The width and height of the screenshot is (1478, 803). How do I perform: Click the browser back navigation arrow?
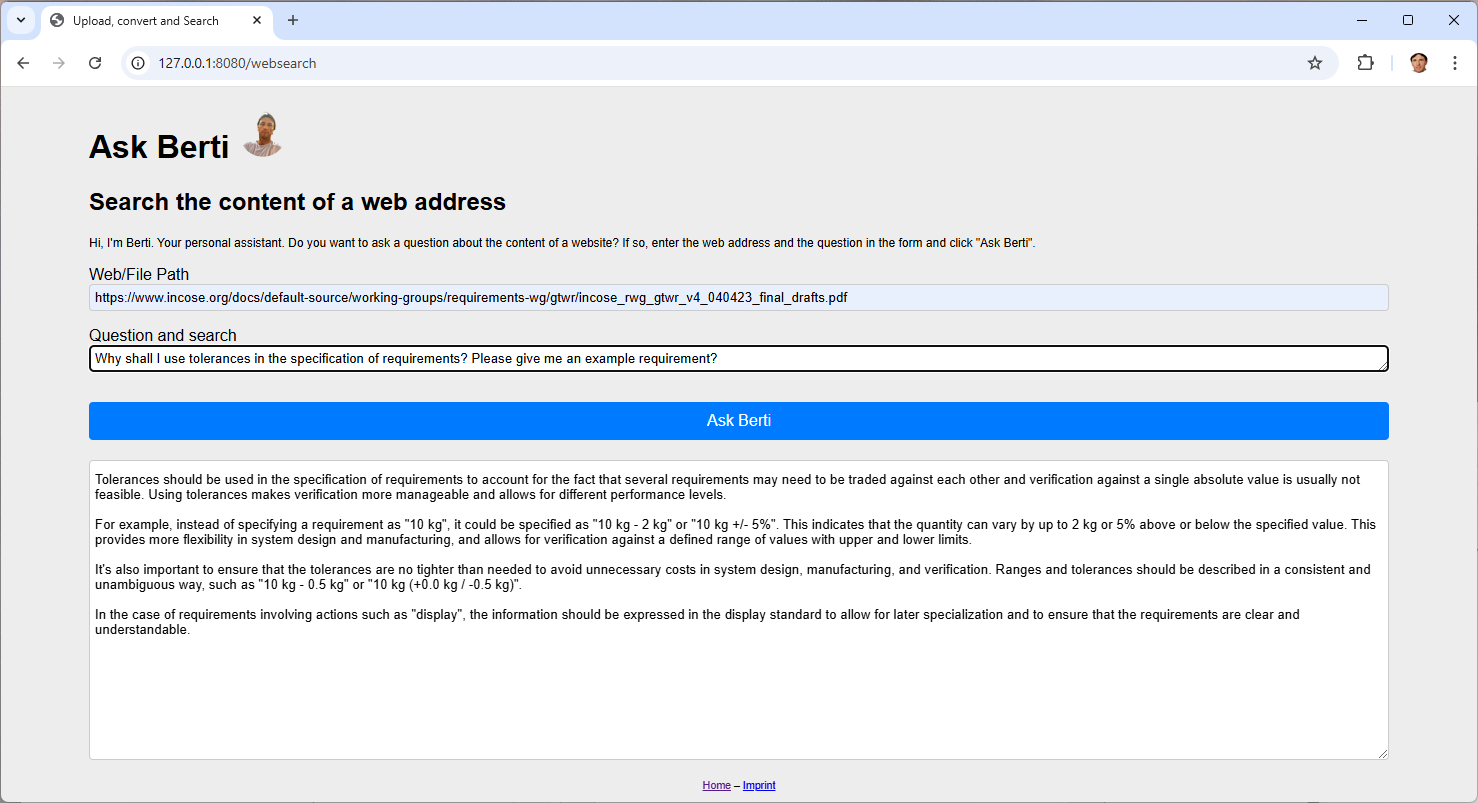coord(23,62)
